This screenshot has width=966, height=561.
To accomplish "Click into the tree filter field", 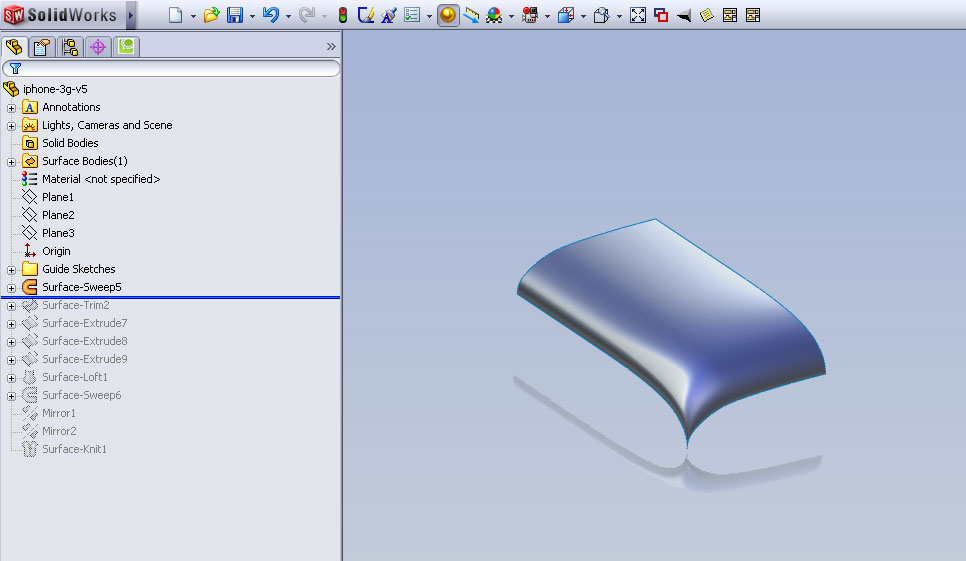I will pos(171,68).
